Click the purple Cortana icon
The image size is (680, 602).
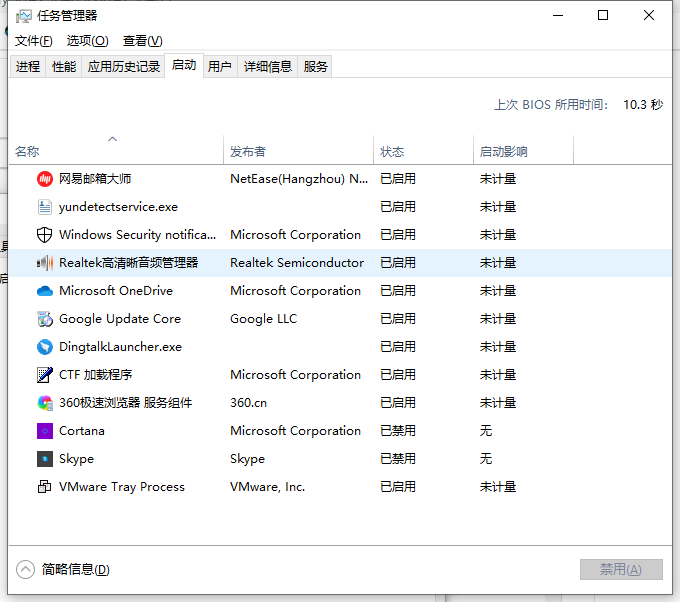click(x=44, y=431)
